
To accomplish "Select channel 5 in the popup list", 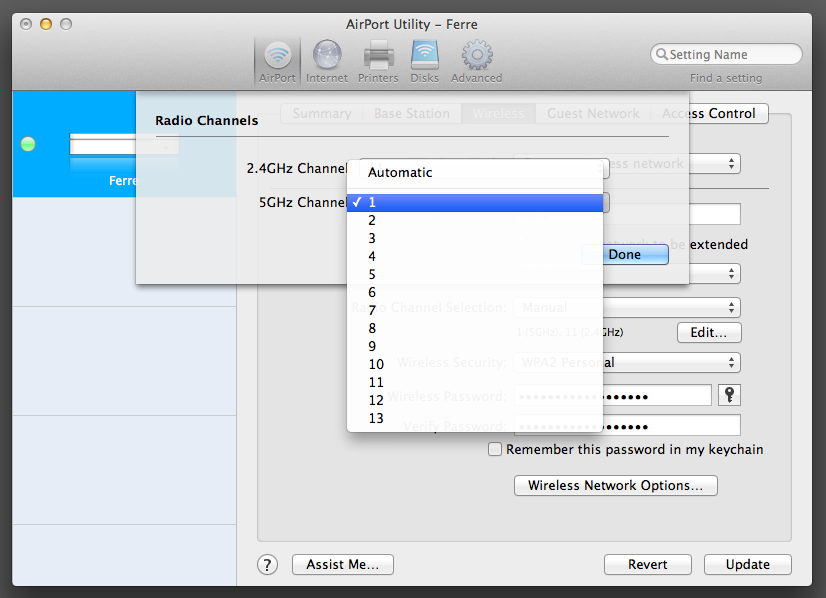I will pyautogui.click(x=475, y=274).
